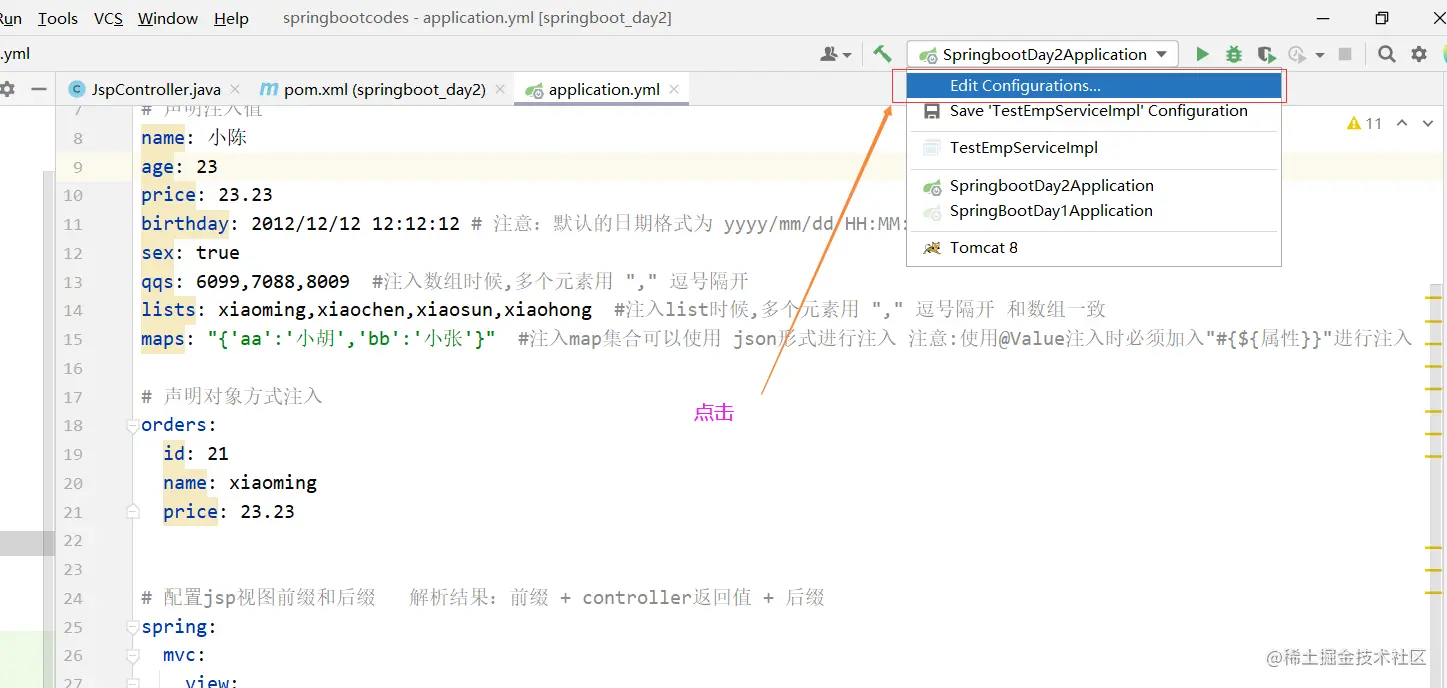1447x688 pixels.
Task: Open the Run menu
Action: 11,18
